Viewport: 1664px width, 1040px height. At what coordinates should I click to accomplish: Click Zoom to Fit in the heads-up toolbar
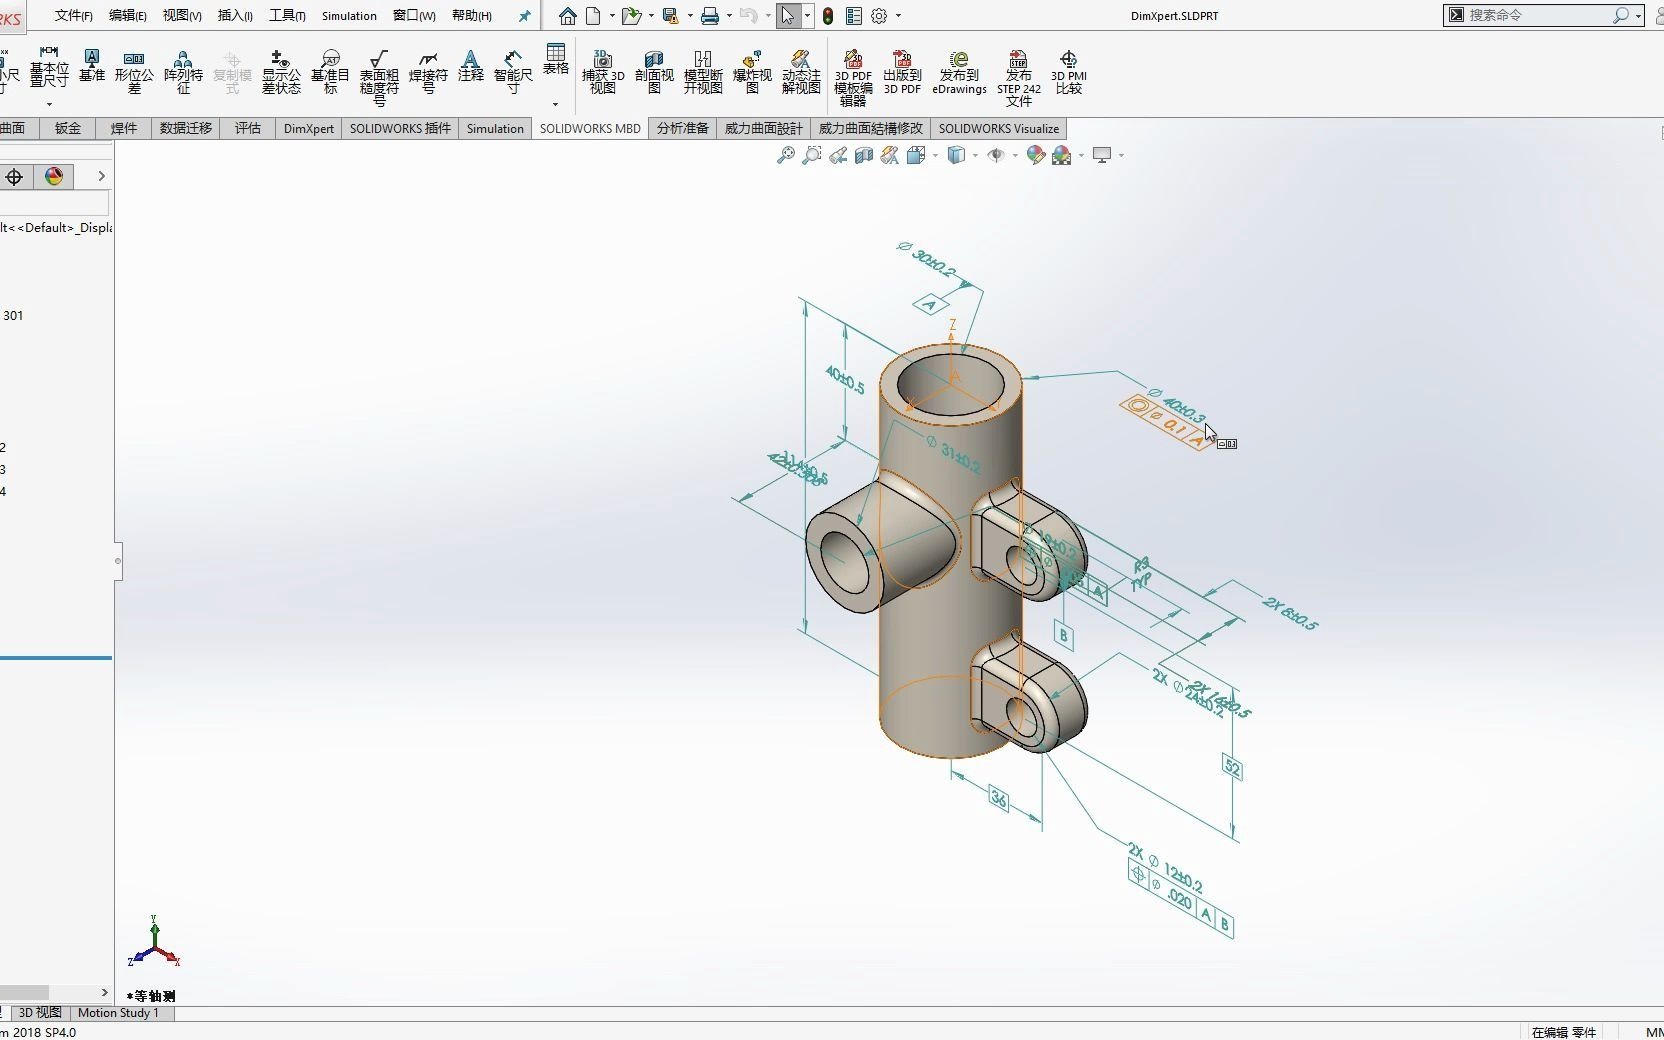tap(785, 156)
